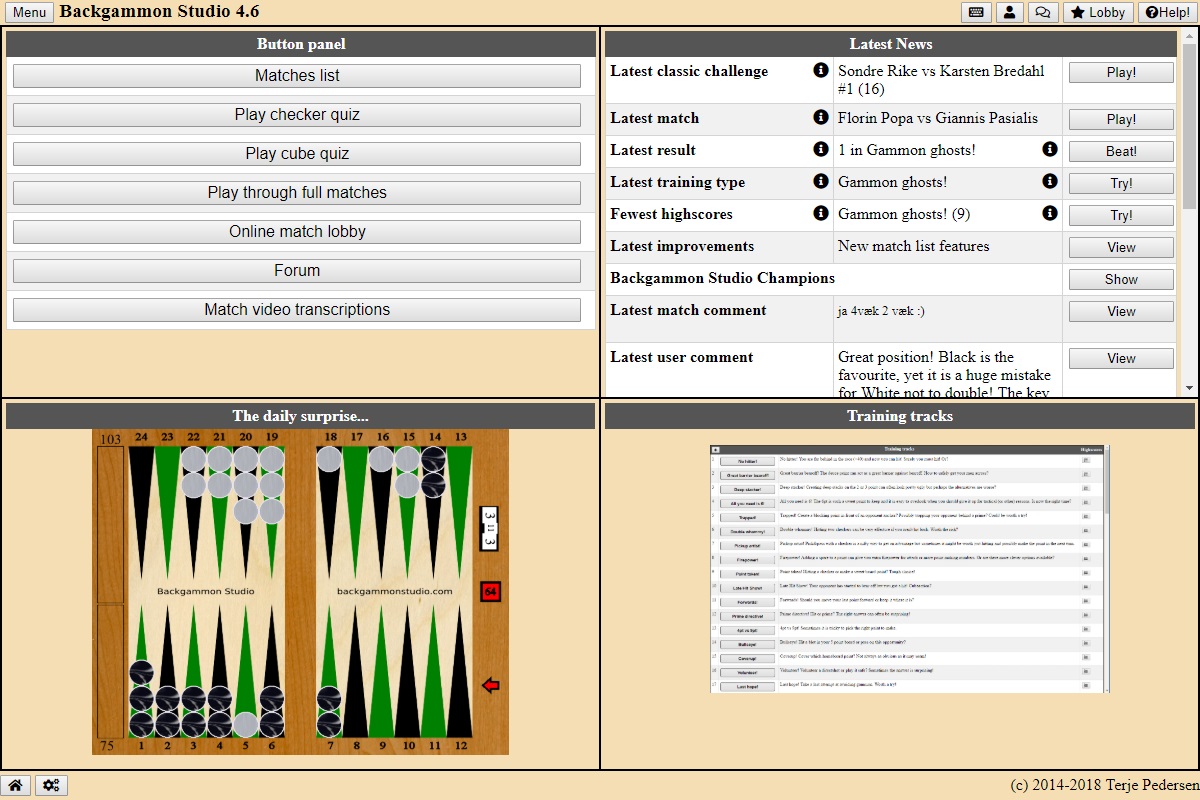Click the Latest News scrollbar down arrow
The image size is (1200, 800).
click(x=1189, y=388)
